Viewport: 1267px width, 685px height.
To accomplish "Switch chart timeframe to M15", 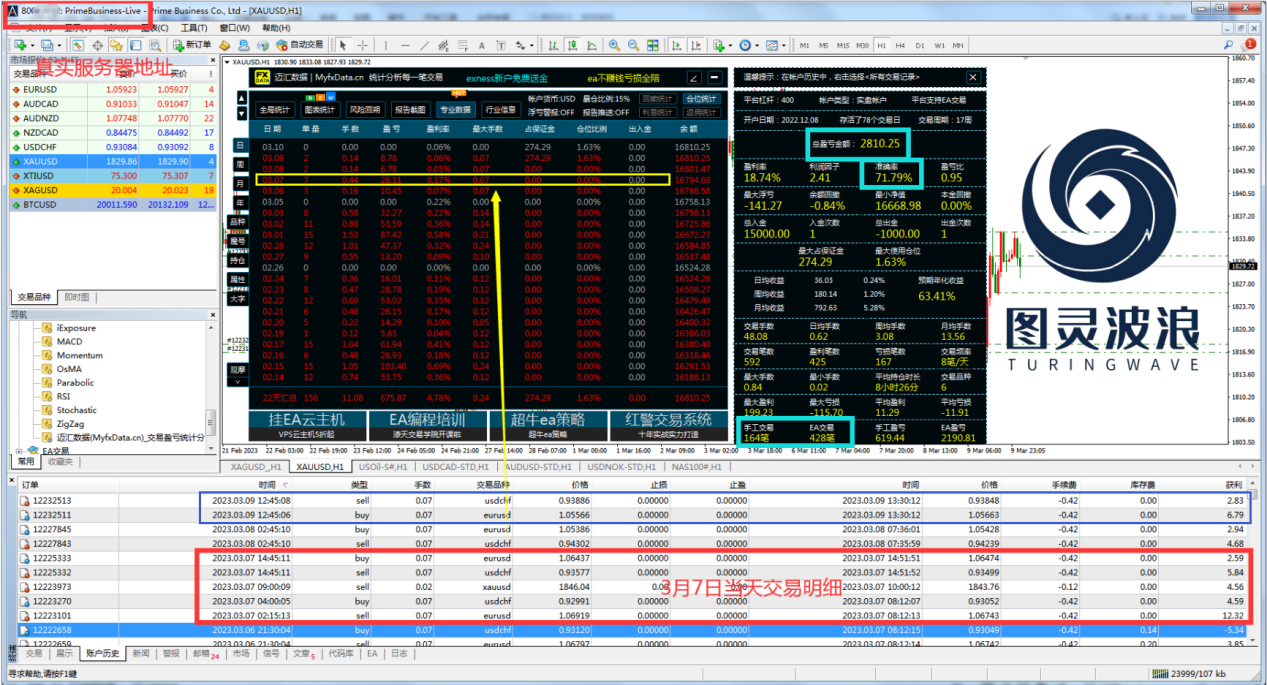I will pyautogui.click(x=843, y=45).
